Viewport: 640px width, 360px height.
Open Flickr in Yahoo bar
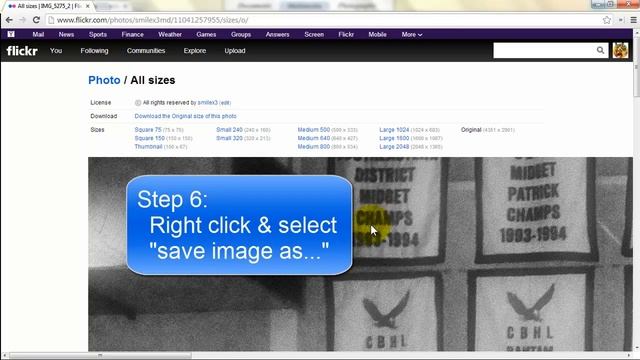pyautogui.click(x=346, y=34)
